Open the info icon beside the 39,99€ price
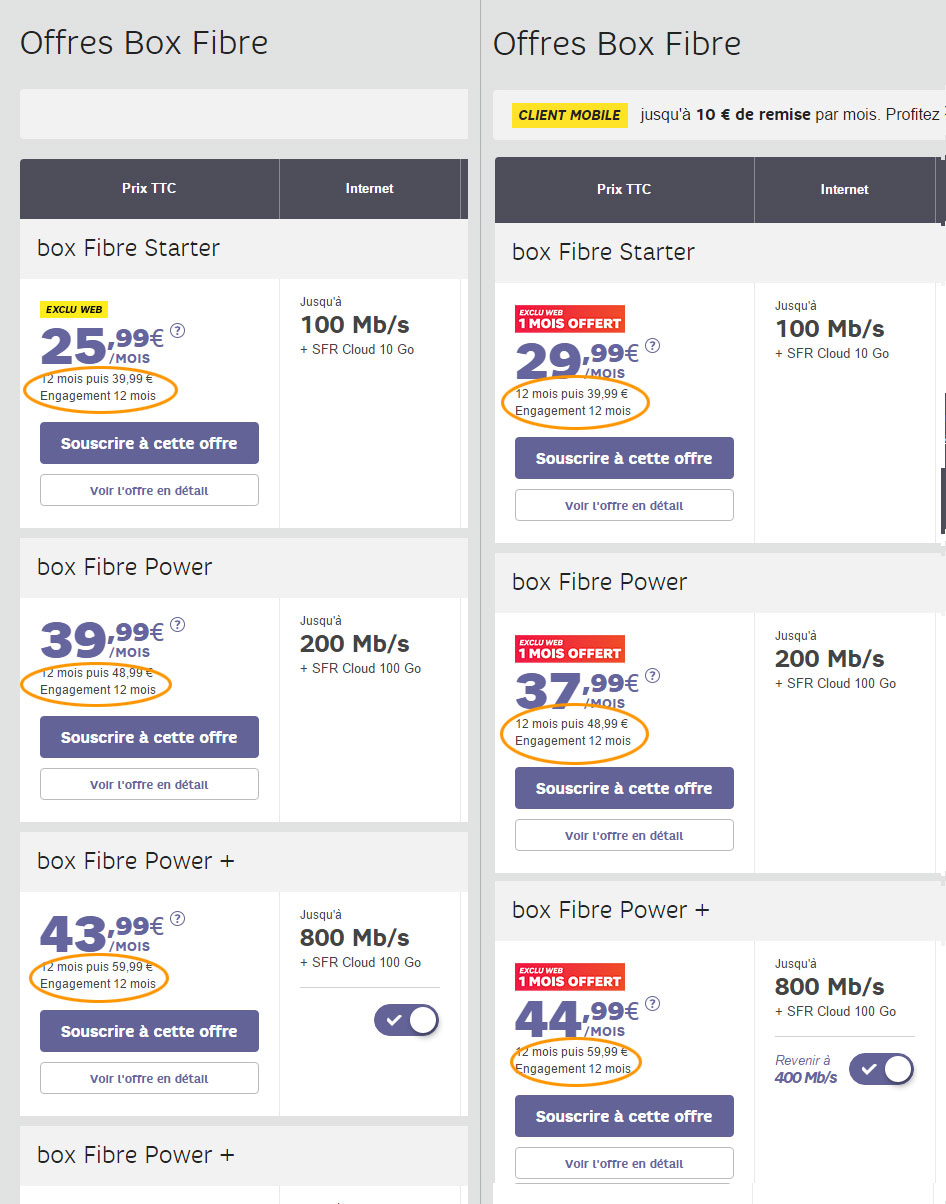This screenshot has width=946, height=1204. (178, 625)
